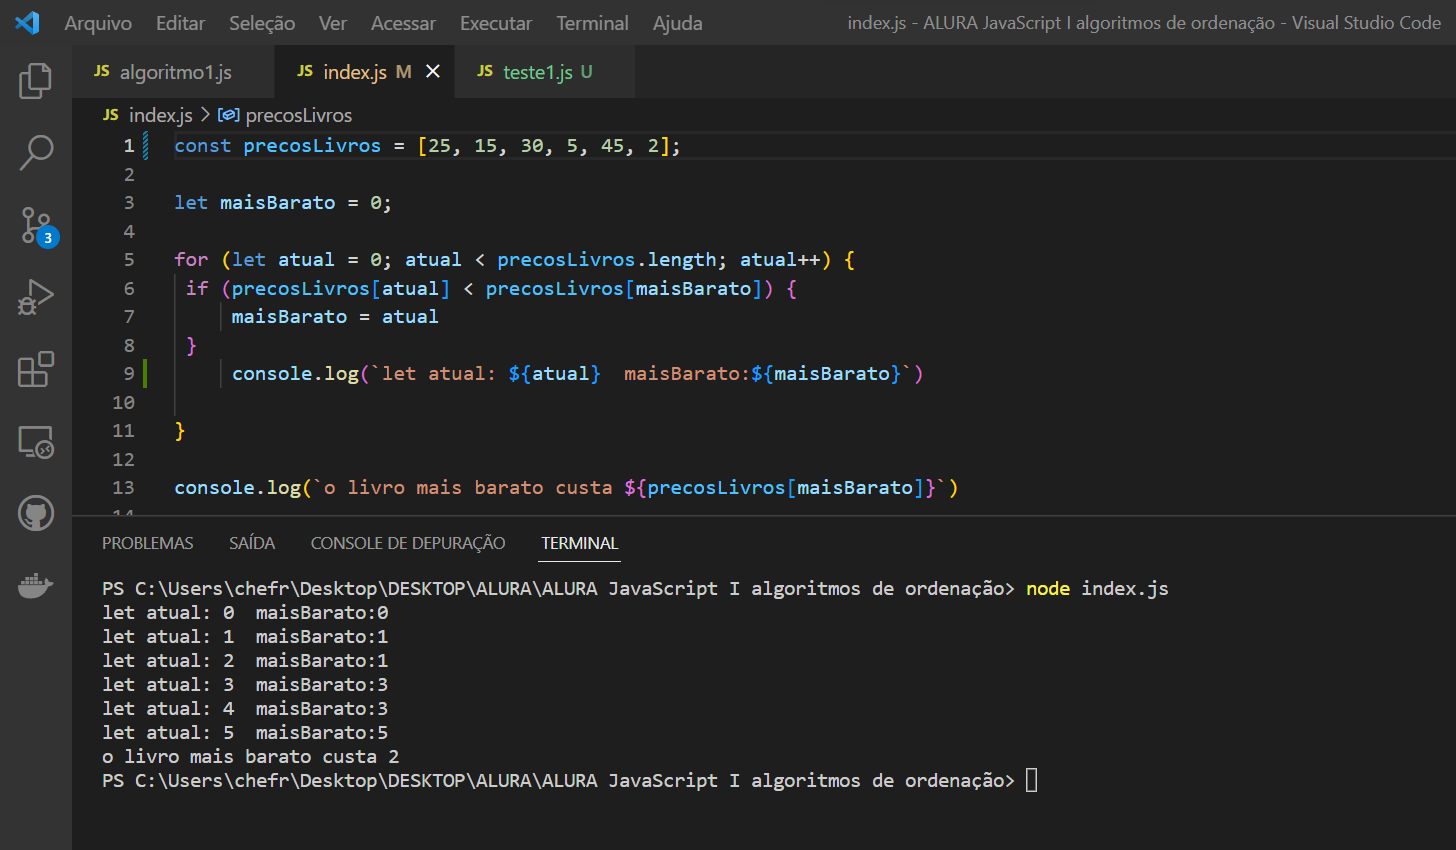
Task: Click line number 9 in gutter
Action: (129, 374)
